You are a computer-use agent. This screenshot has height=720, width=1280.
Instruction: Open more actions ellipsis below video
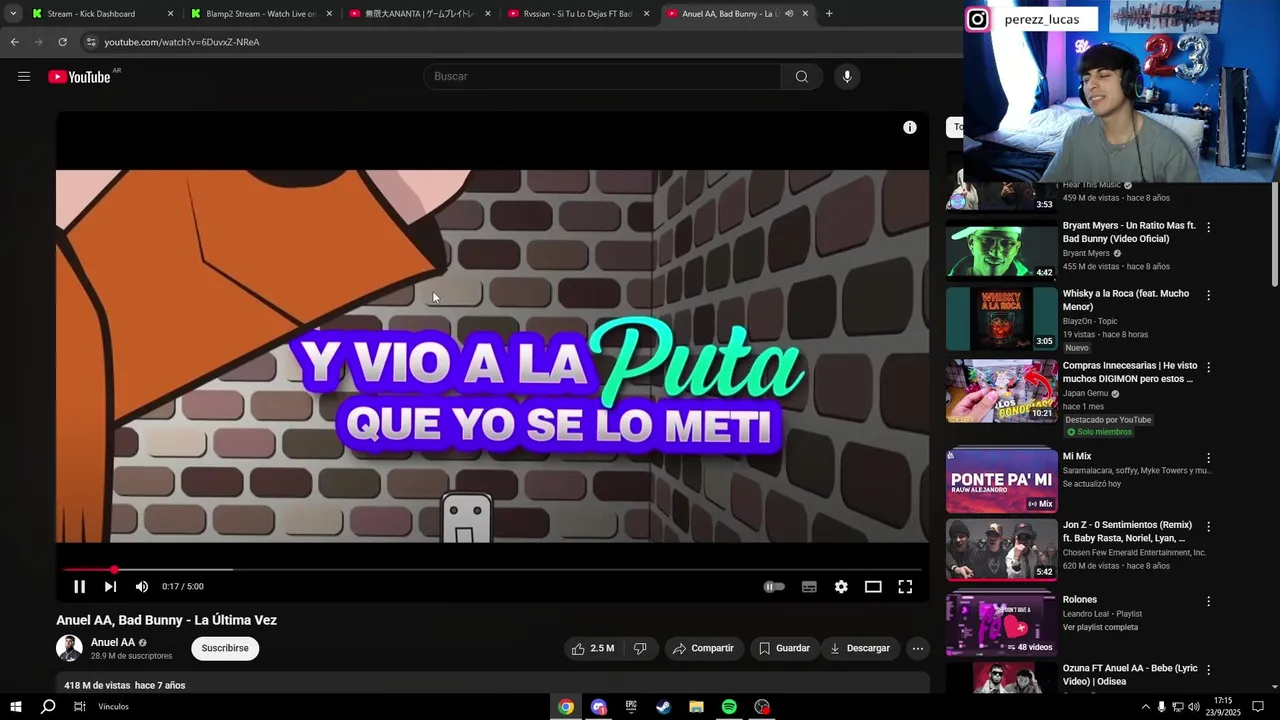coord(917,648)
